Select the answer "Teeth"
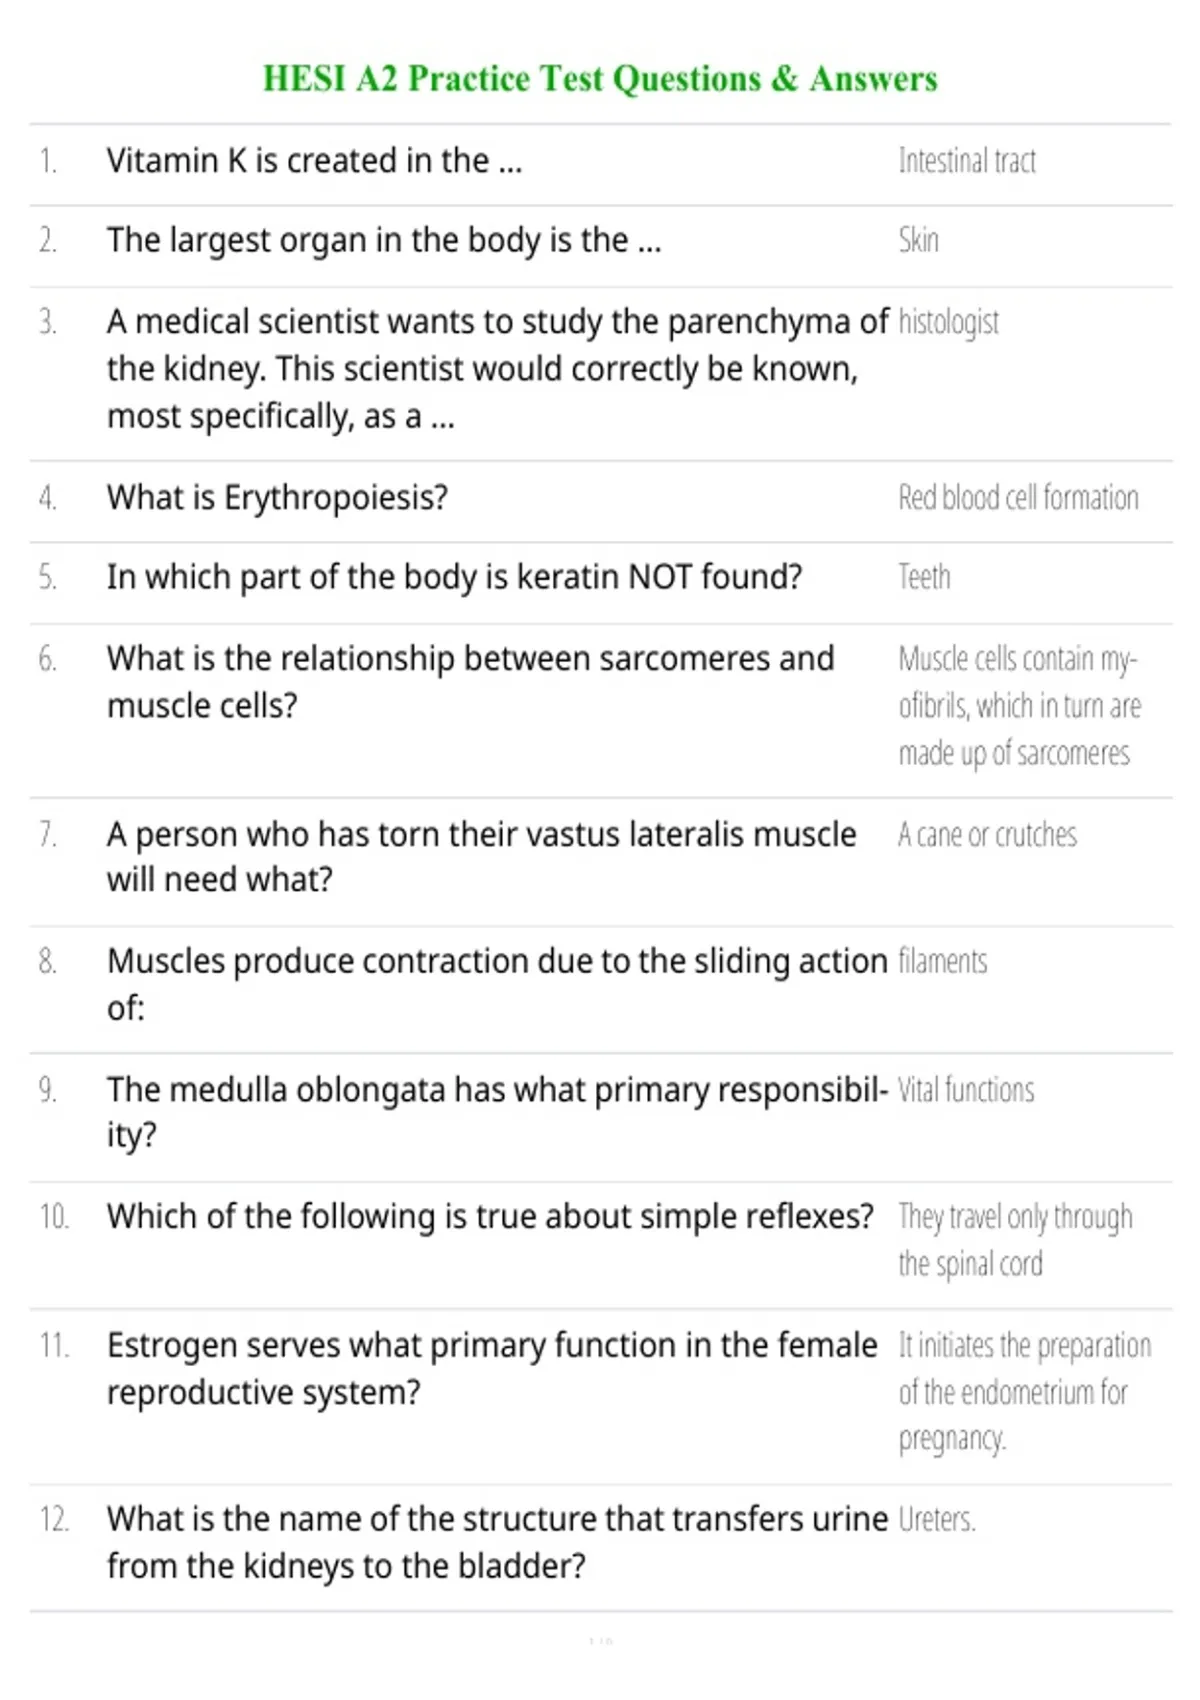This screenshot has height=1700, width=1200. (924, 577)
